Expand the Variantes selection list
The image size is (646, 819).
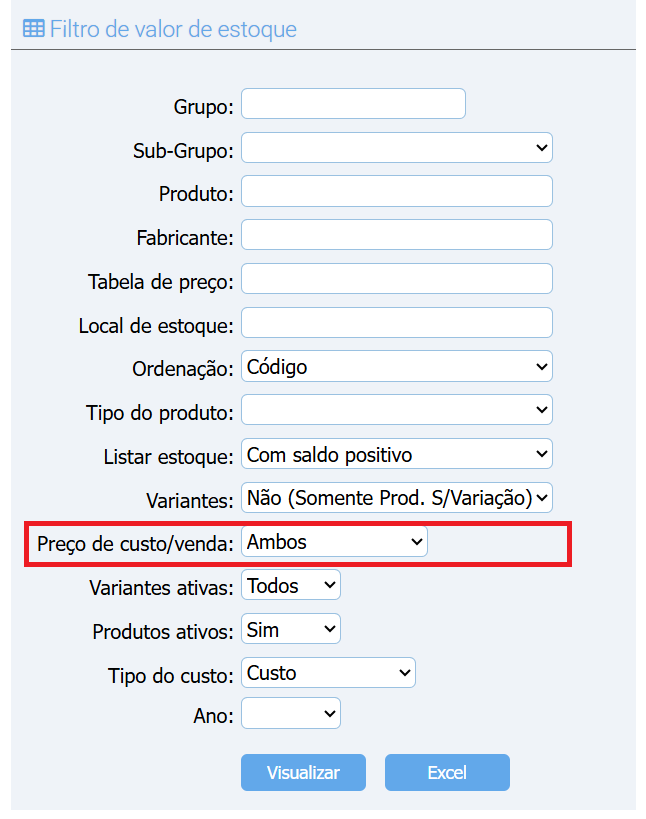pos(396,497)
